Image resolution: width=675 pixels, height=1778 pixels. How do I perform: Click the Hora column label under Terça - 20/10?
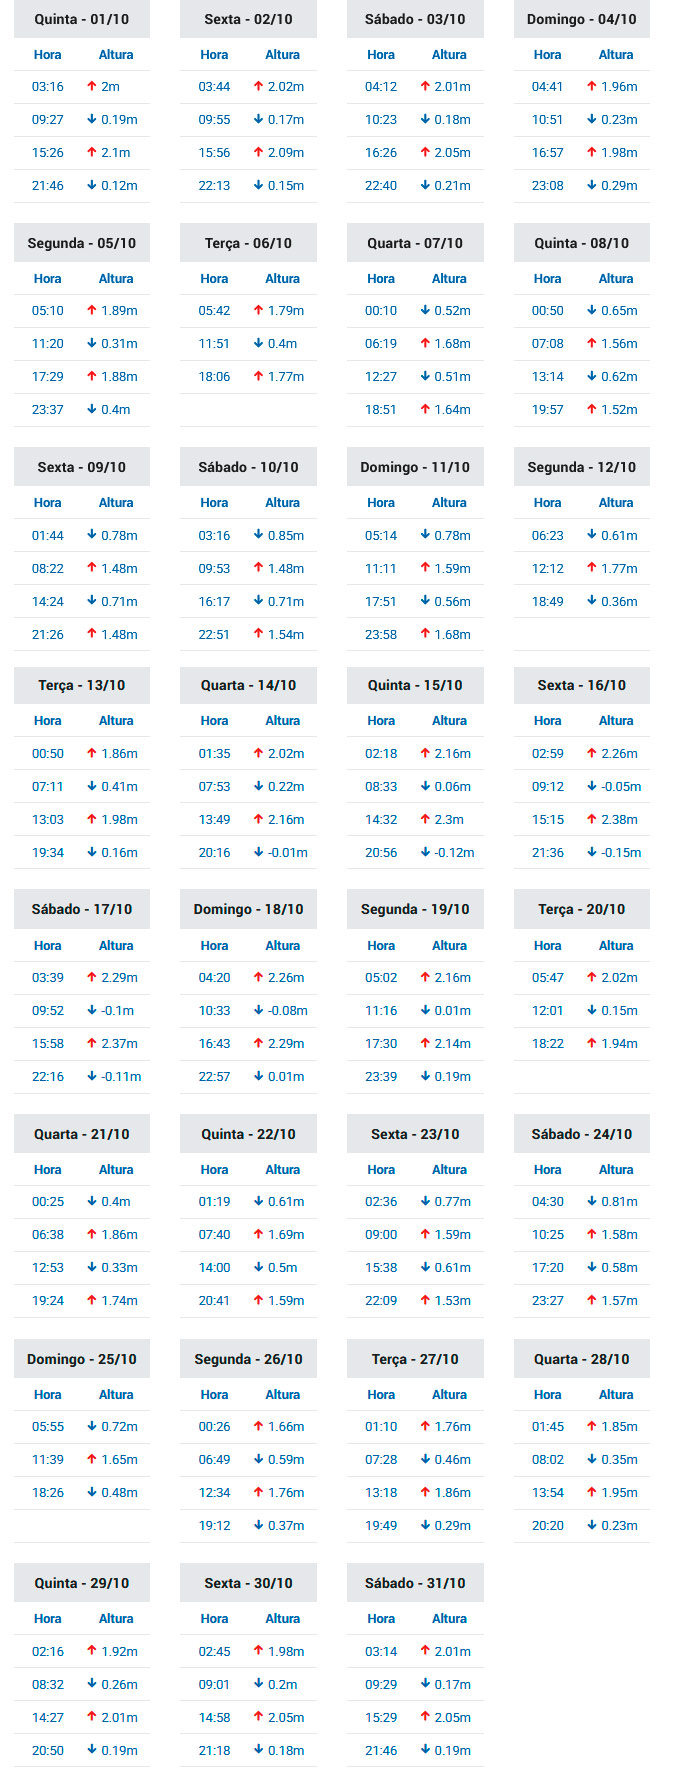pos(548,946)
